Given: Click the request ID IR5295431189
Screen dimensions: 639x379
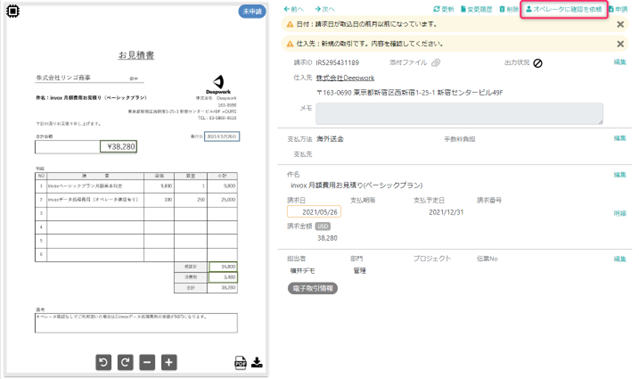Looking at the screenshot, I should pos(337,63).
